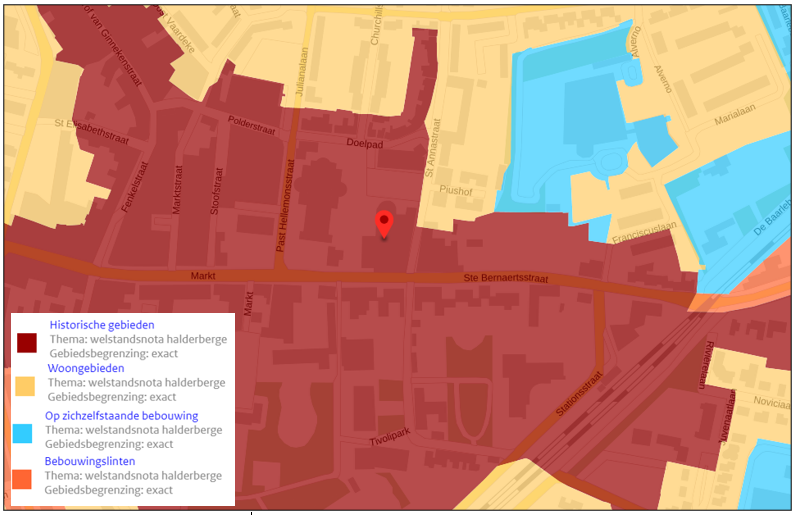
Task: Click the Stationsstraat street label
Action: point(579,394)
